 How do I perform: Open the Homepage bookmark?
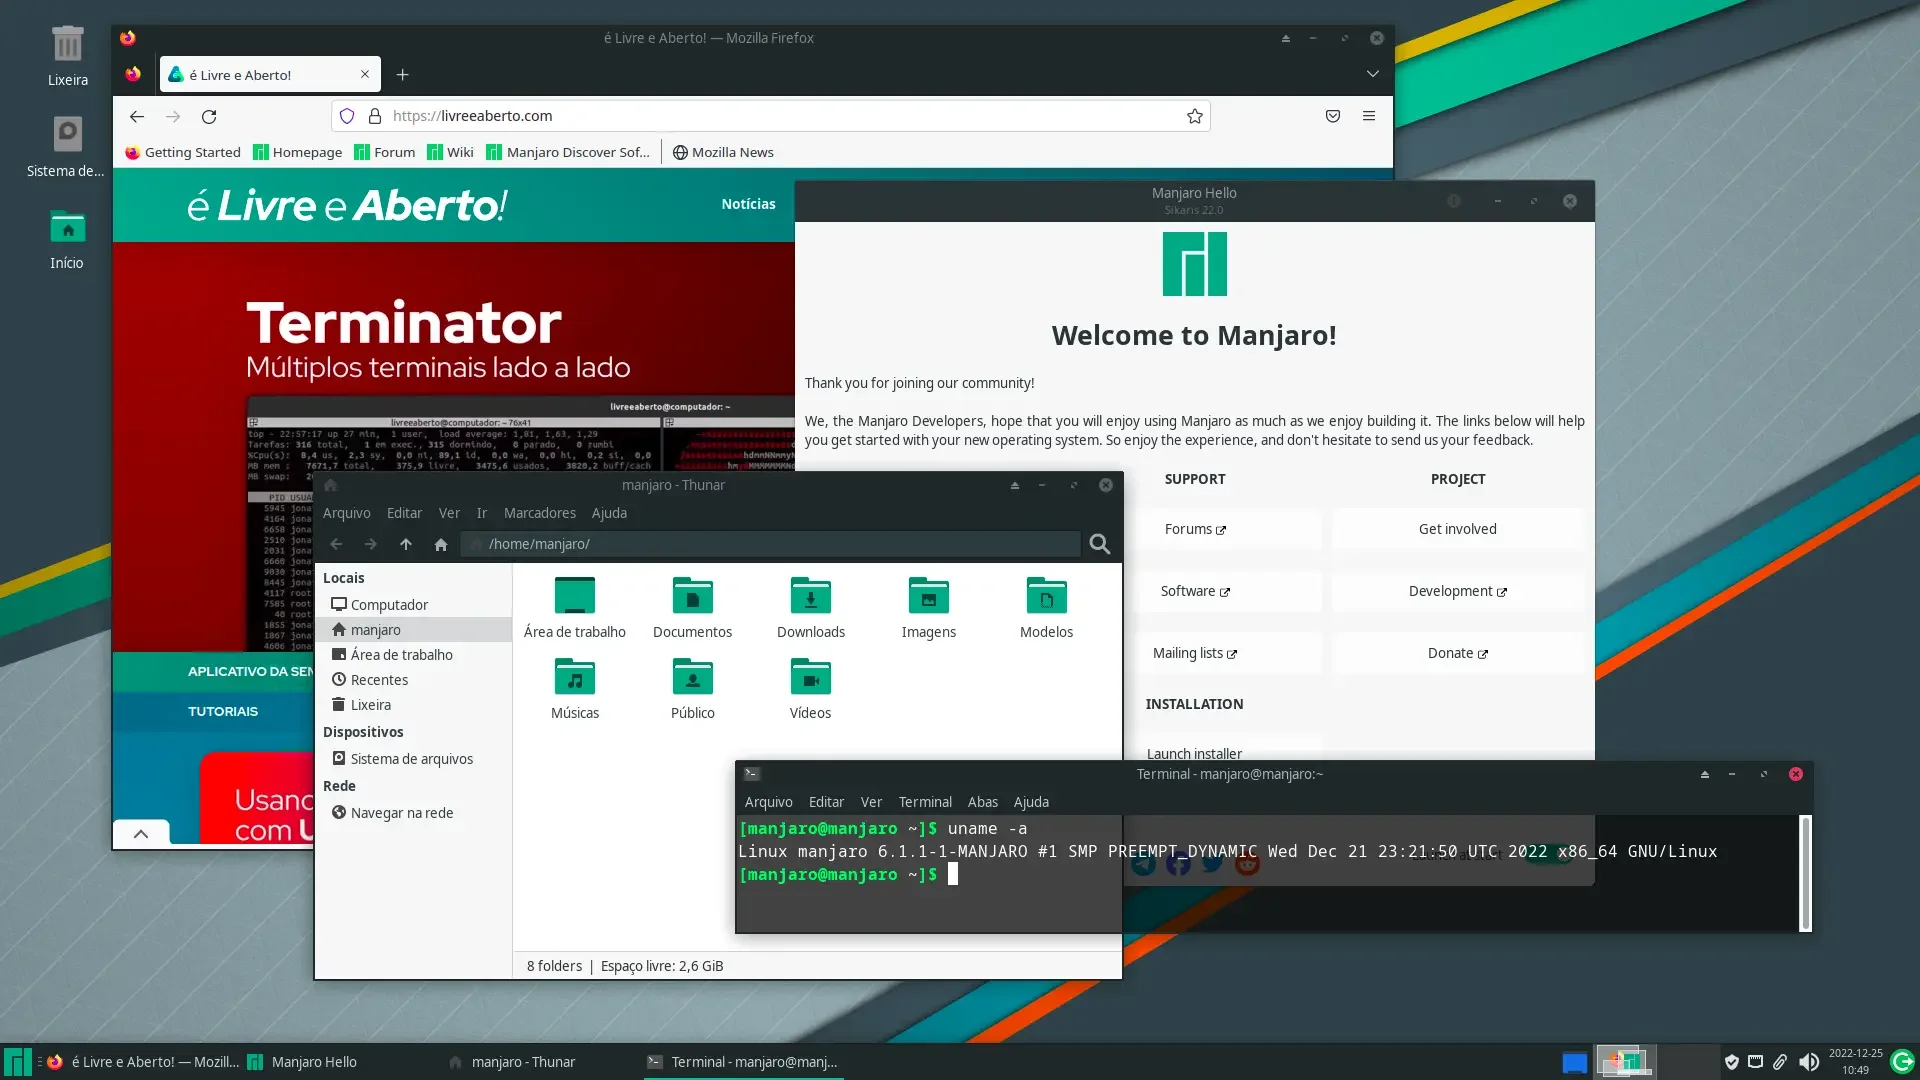tap(298, 152)
